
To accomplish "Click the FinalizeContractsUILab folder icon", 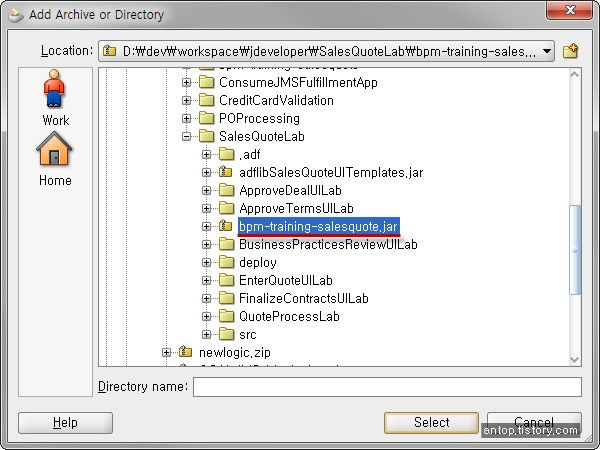I will click(227, 298).
